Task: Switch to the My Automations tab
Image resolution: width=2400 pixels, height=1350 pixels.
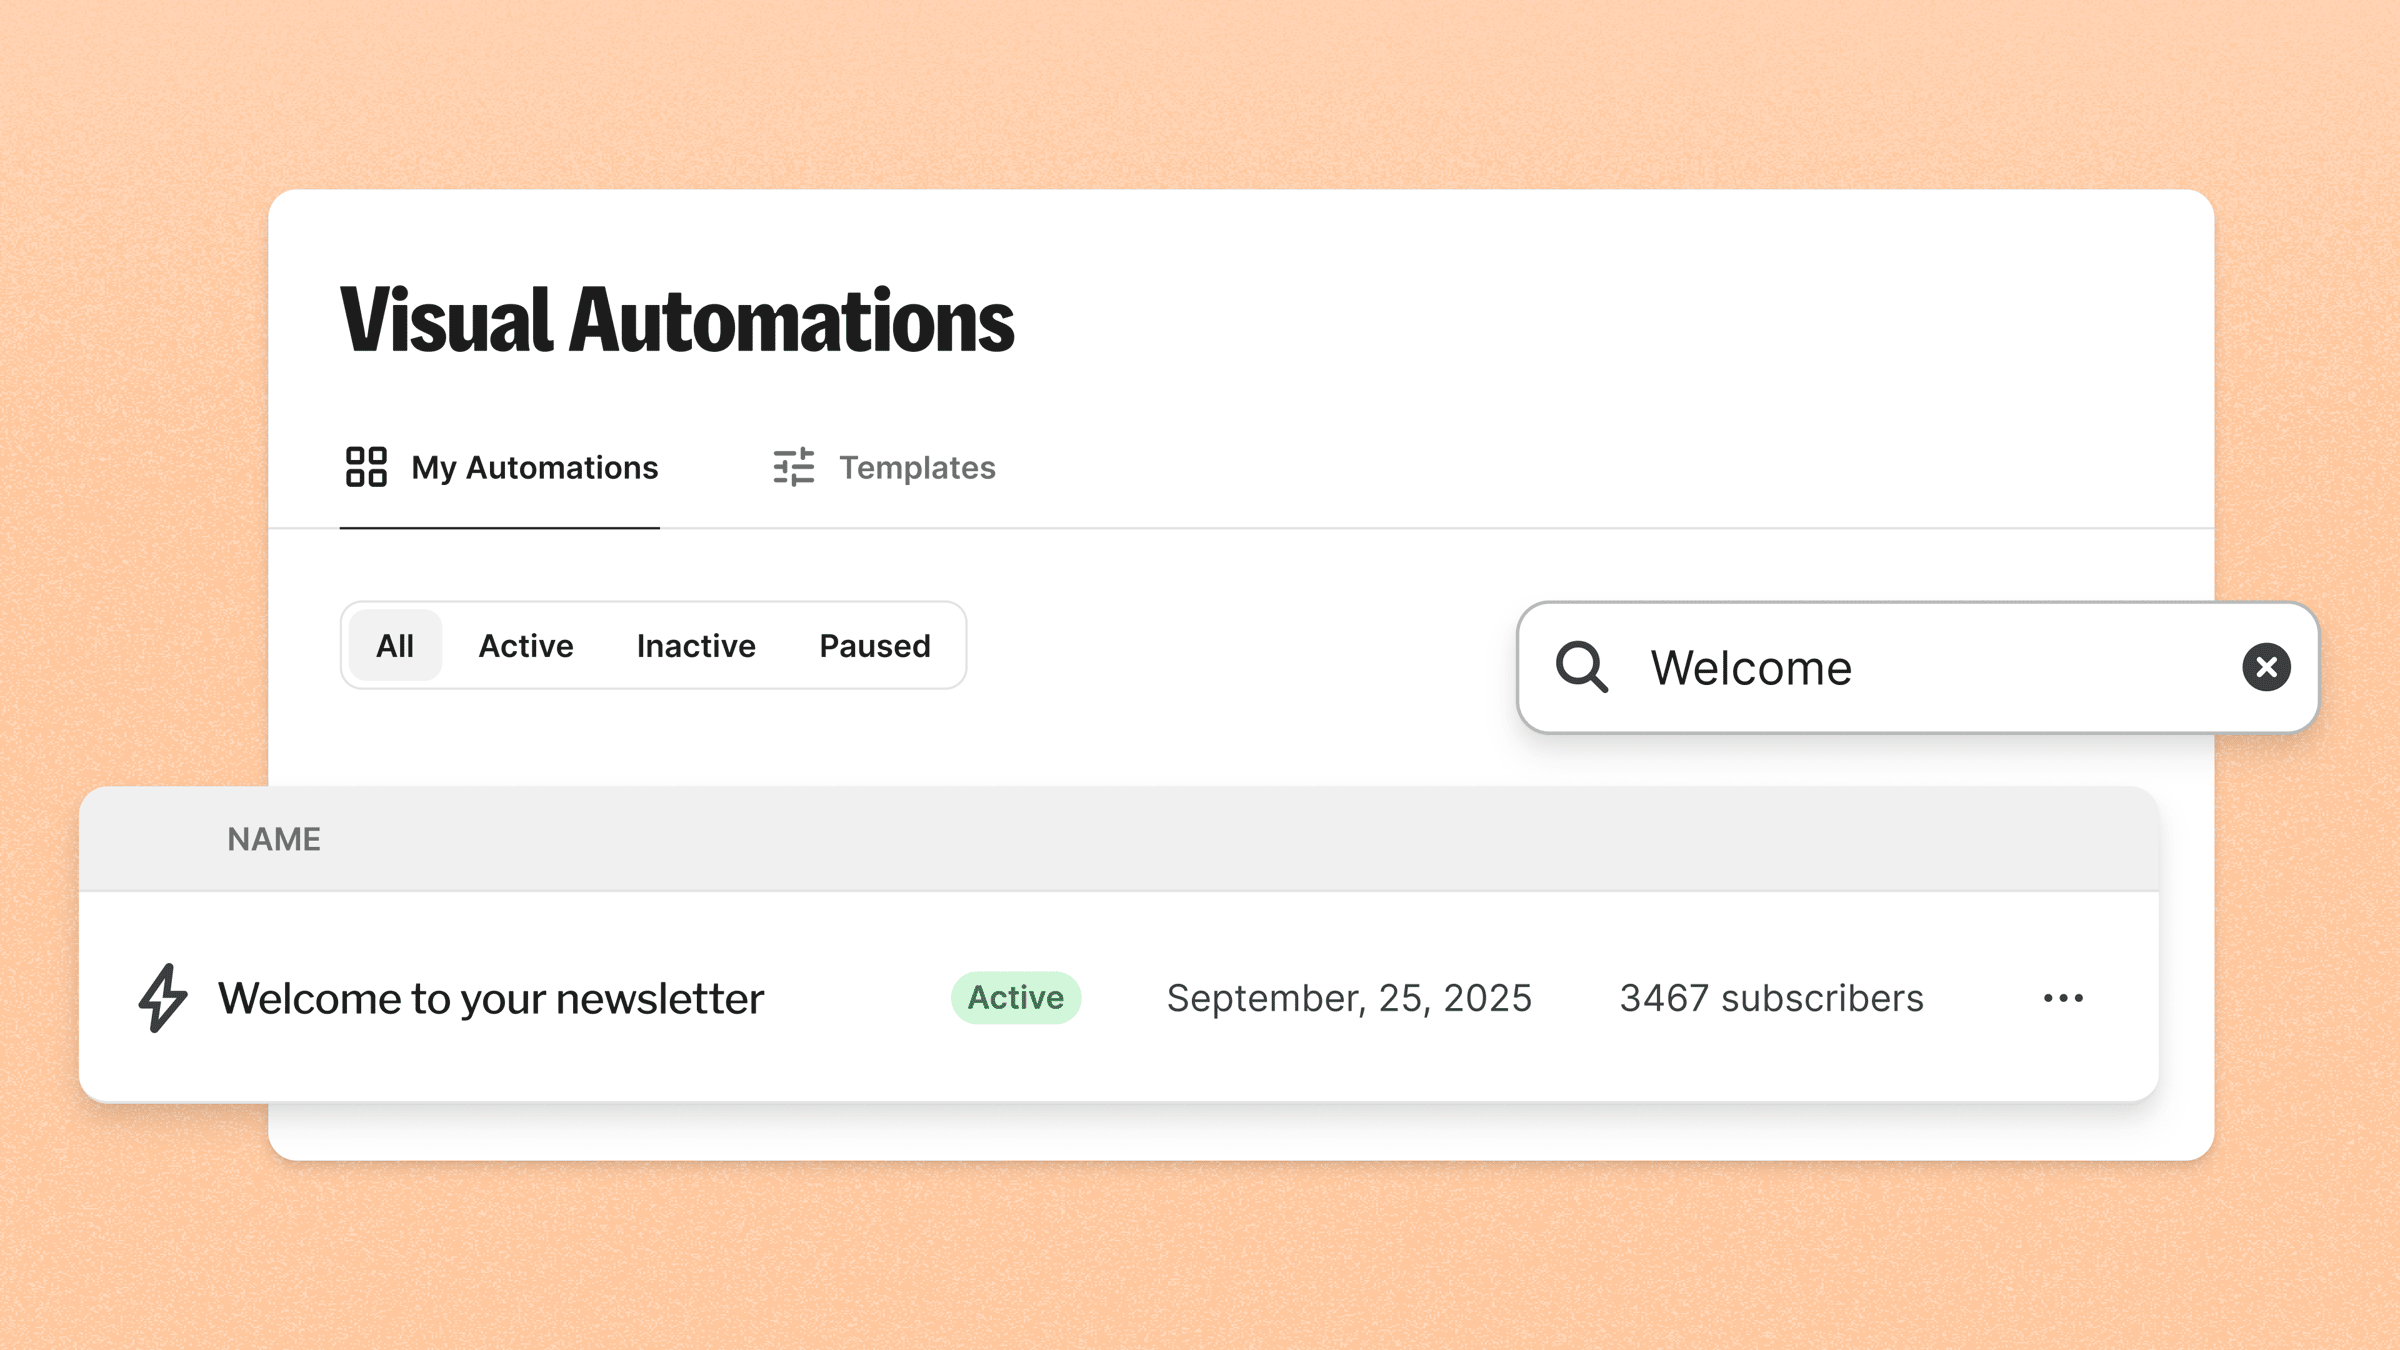Action: pos(535,466)
